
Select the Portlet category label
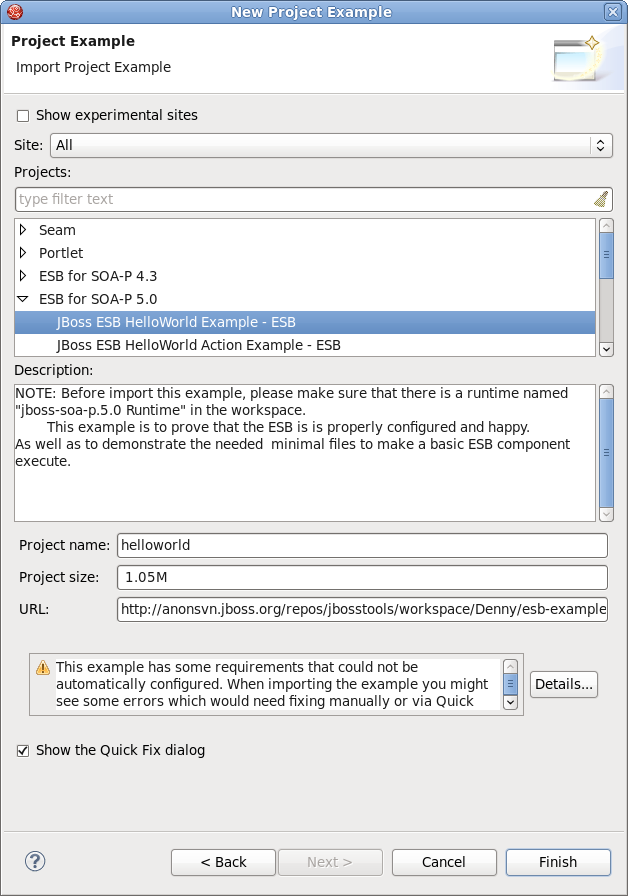pos(61,253)
